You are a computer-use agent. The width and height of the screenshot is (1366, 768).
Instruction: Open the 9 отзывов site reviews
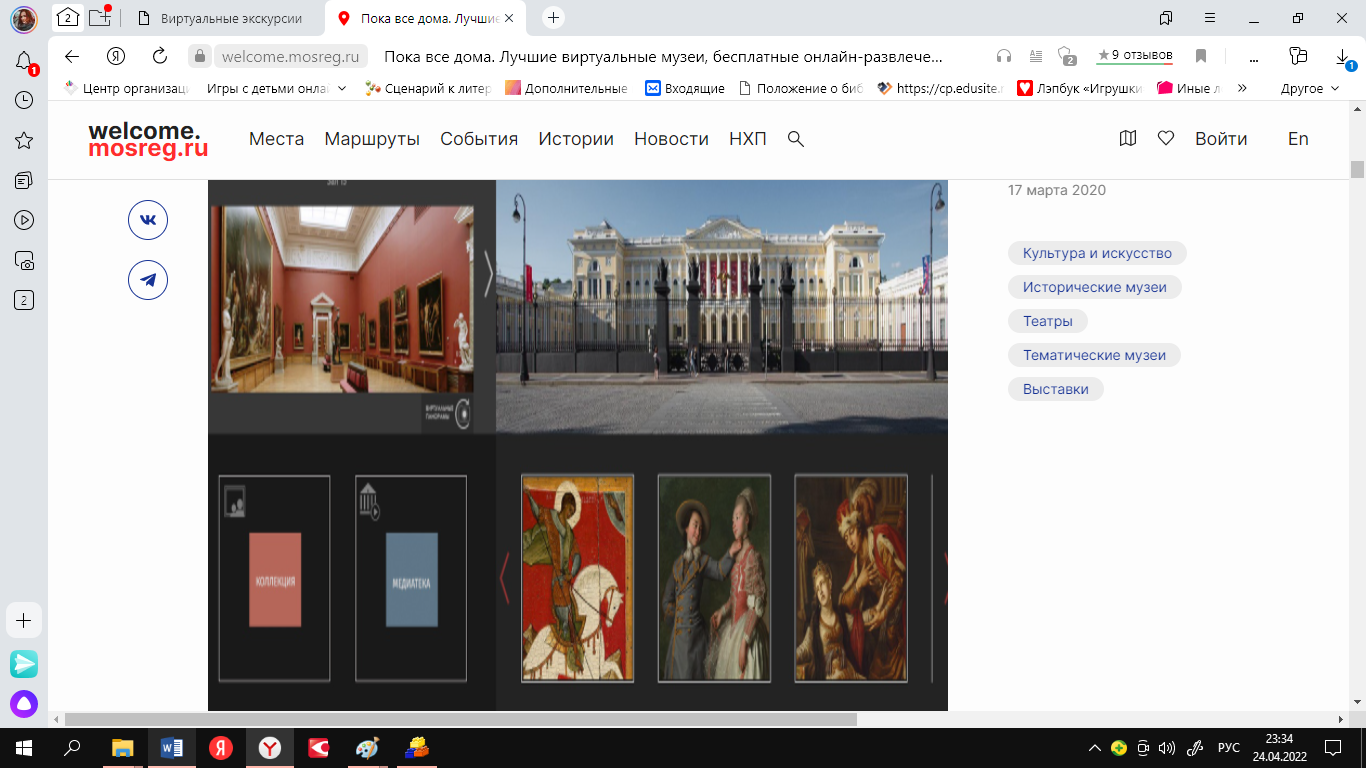pos(1134,56)
